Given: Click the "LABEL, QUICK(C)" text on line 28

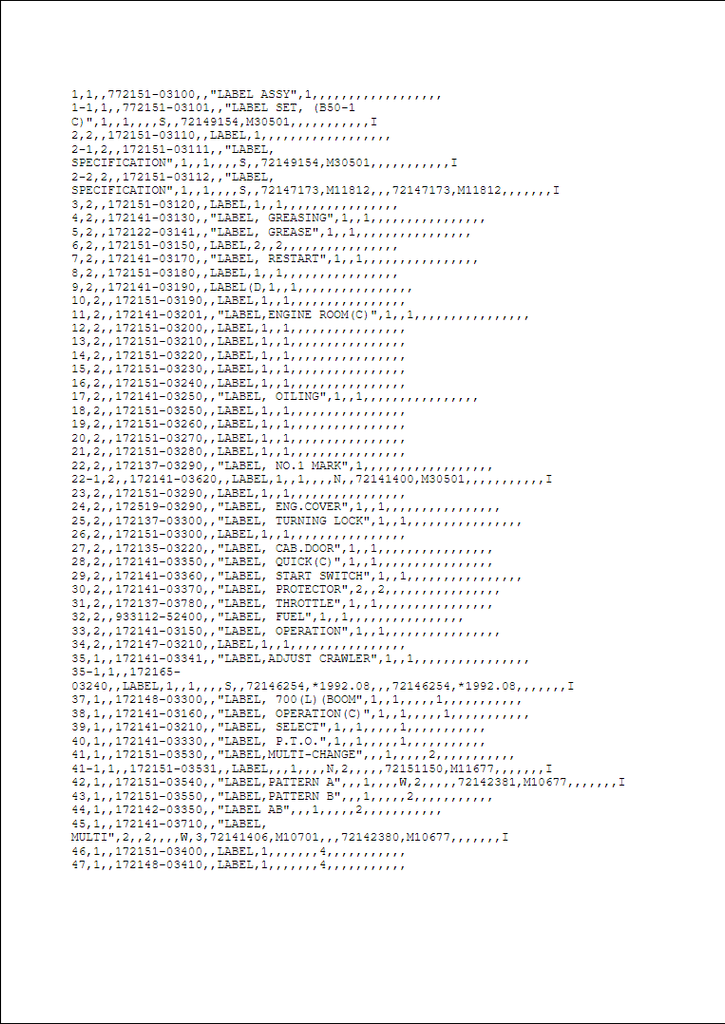Looking at the screenshot, I should coord(283,562).
